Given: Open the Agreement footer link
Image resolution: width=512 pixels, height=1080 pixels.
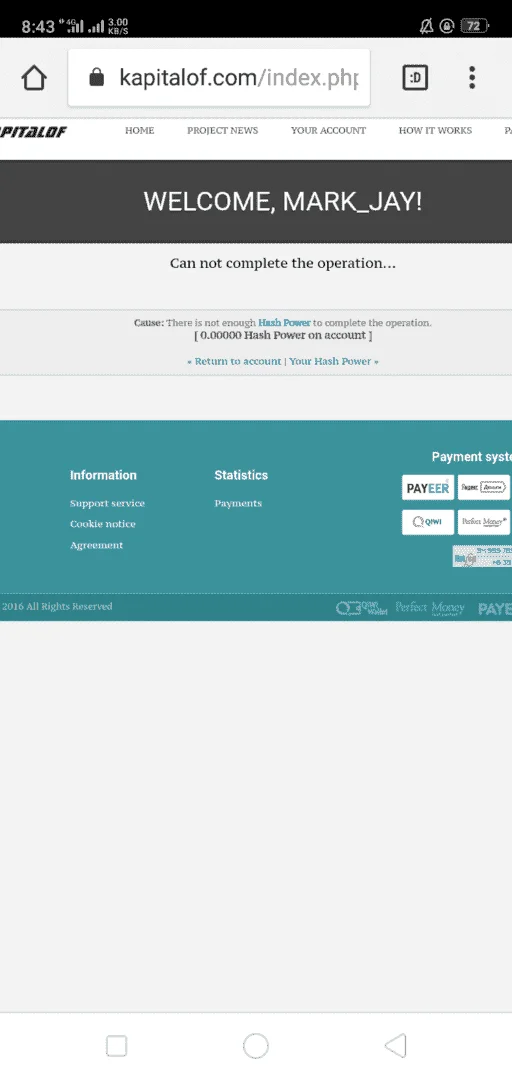Looking at the screenshot, I should point(96,546).
